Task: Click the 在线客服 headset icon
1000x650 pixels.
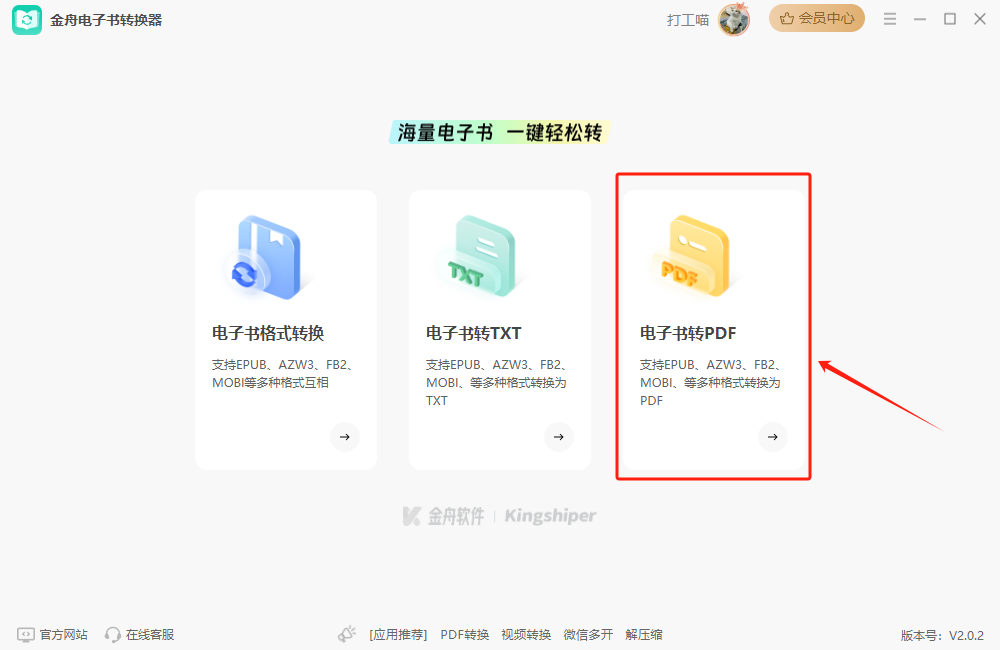Action: 113,635
